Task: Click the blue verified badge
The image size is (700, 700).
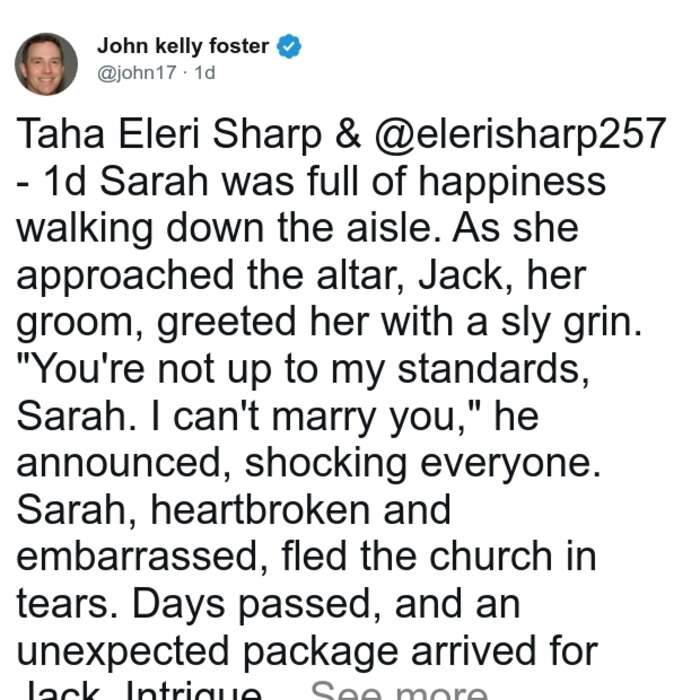Action: [x=289, y=46]
